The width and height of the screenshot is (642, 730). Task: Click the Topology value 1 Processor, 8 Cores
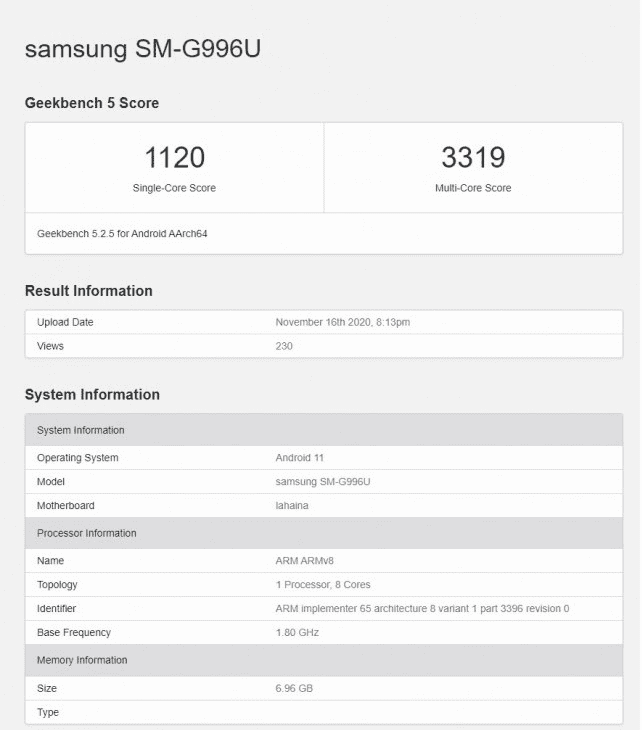323,585
